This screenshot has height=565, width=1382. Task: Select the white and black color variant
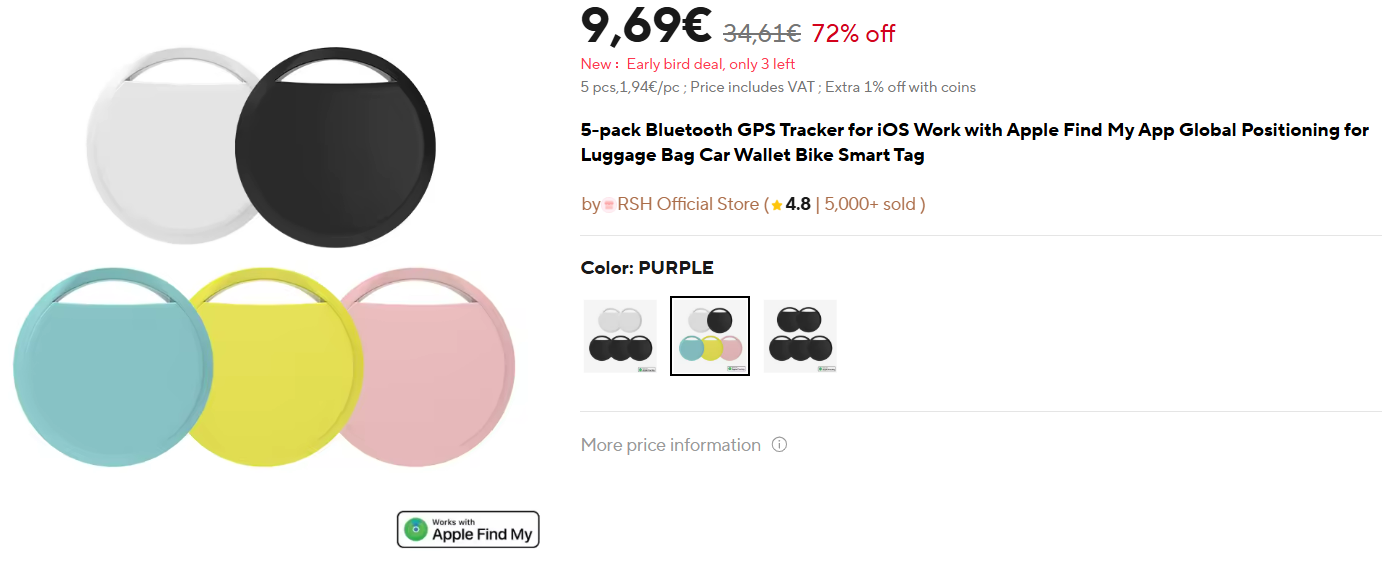pyautogui.click(x=620, y=336)
